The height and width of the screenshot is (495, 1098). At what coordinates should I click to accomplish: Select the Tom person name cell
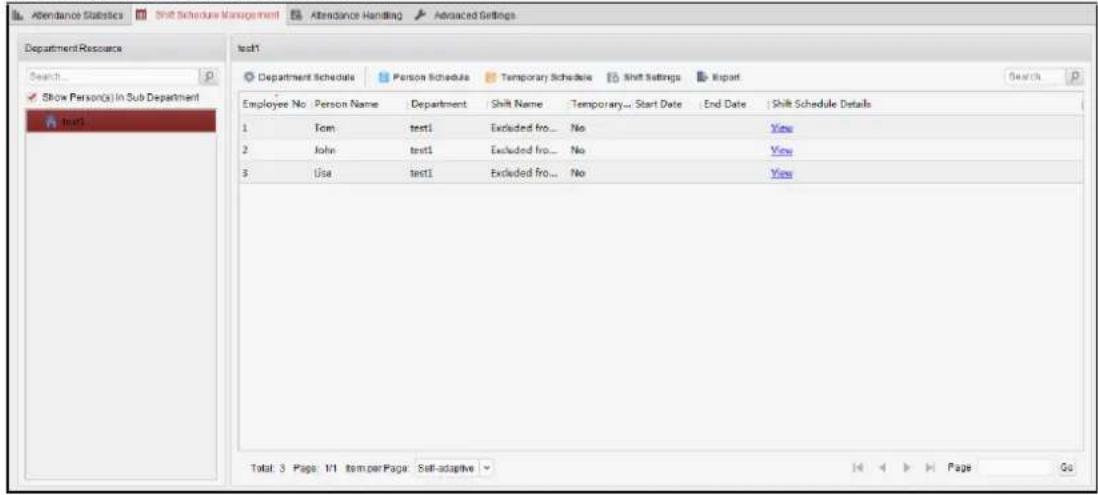[325, 127]
